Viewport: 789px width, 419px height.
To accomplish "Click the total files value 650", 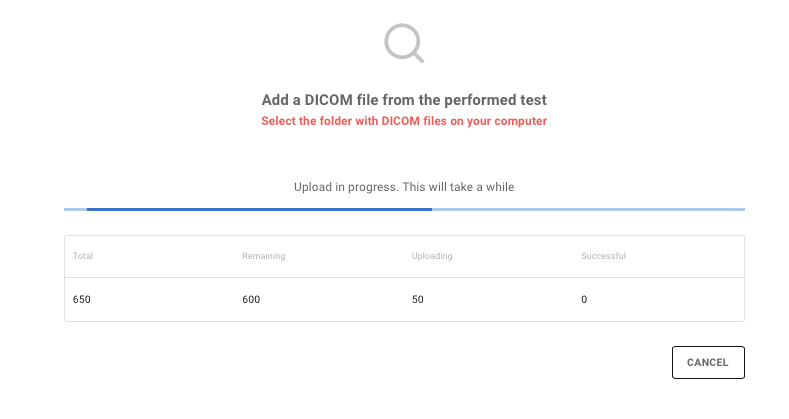I will click(x=82, y=299).
